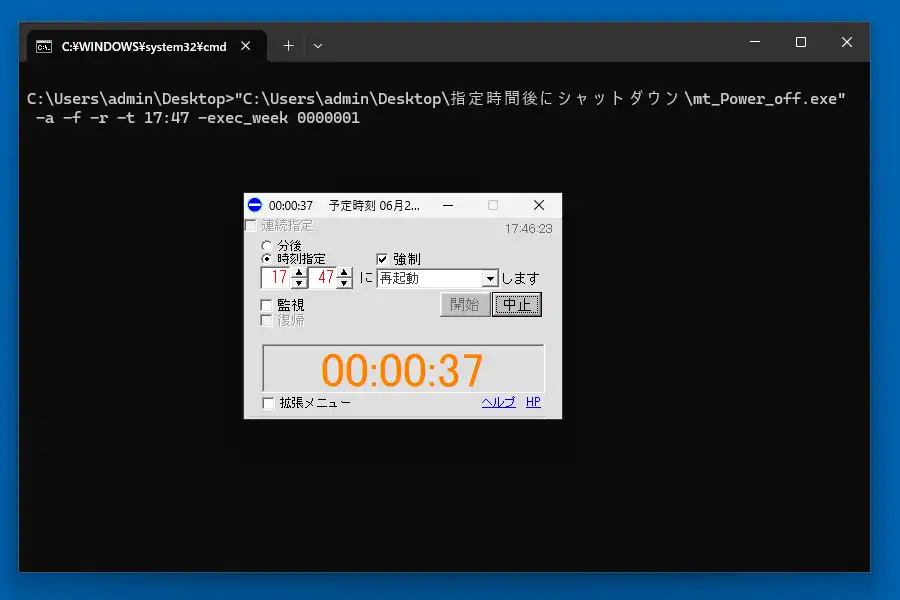Select the 時刻指定 radio button

point(266,259)
